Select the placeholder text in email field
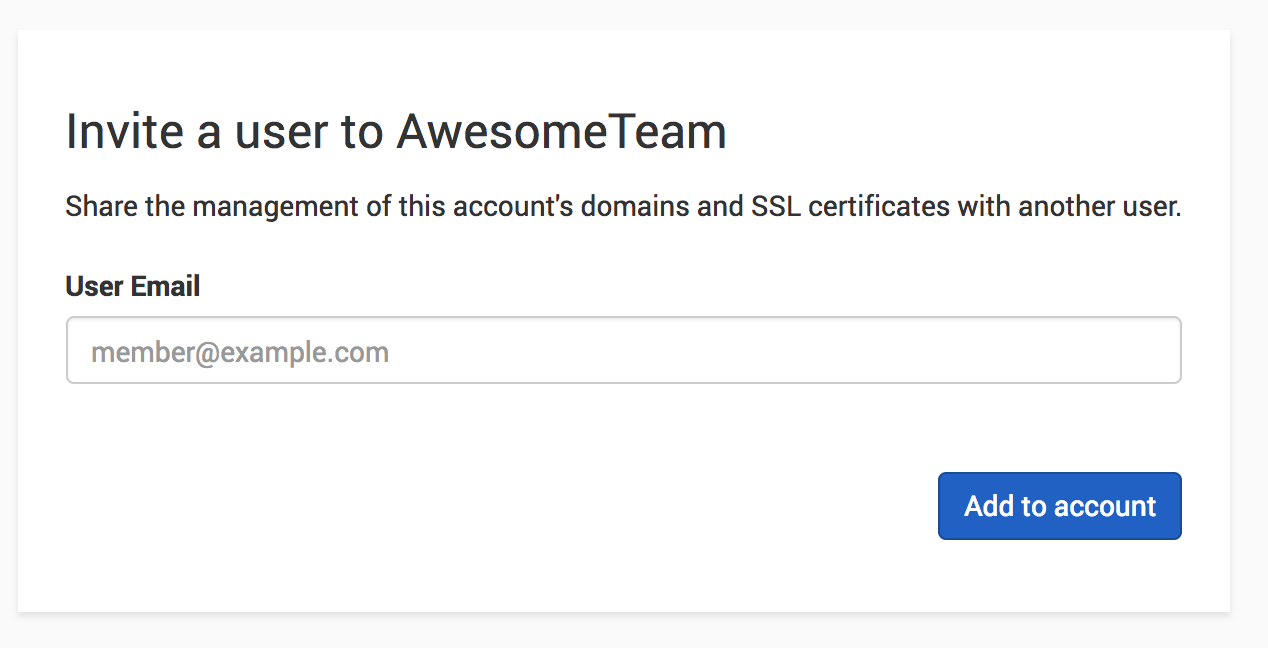 [240, 350]
